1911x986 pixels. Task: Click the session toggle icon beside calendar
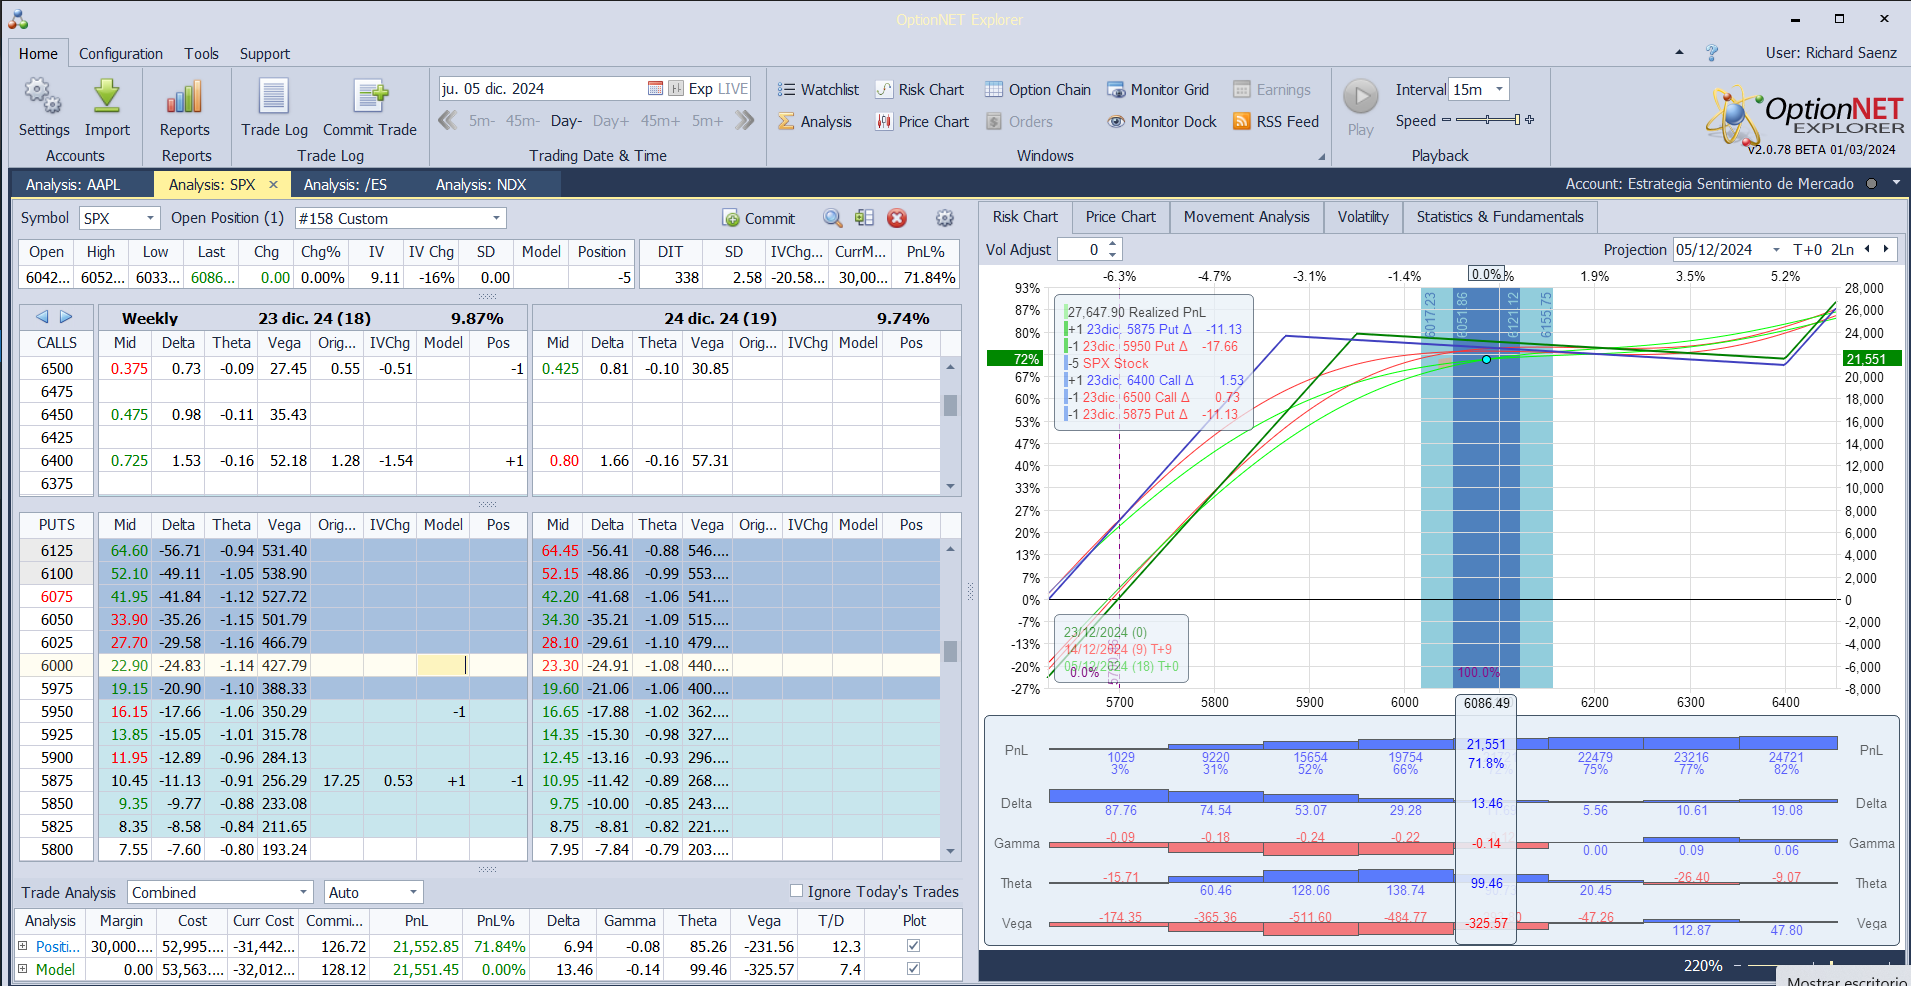[x=676, y=88]
